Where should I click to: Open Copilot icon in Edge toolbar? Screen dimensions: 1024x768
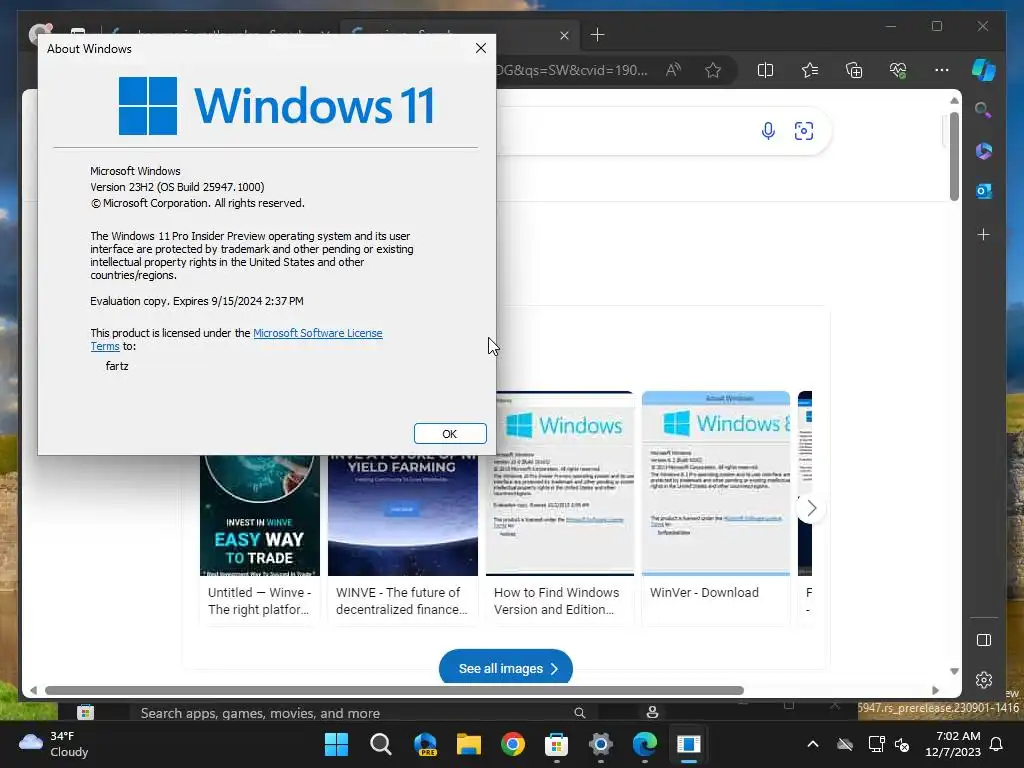coord(984,69)
